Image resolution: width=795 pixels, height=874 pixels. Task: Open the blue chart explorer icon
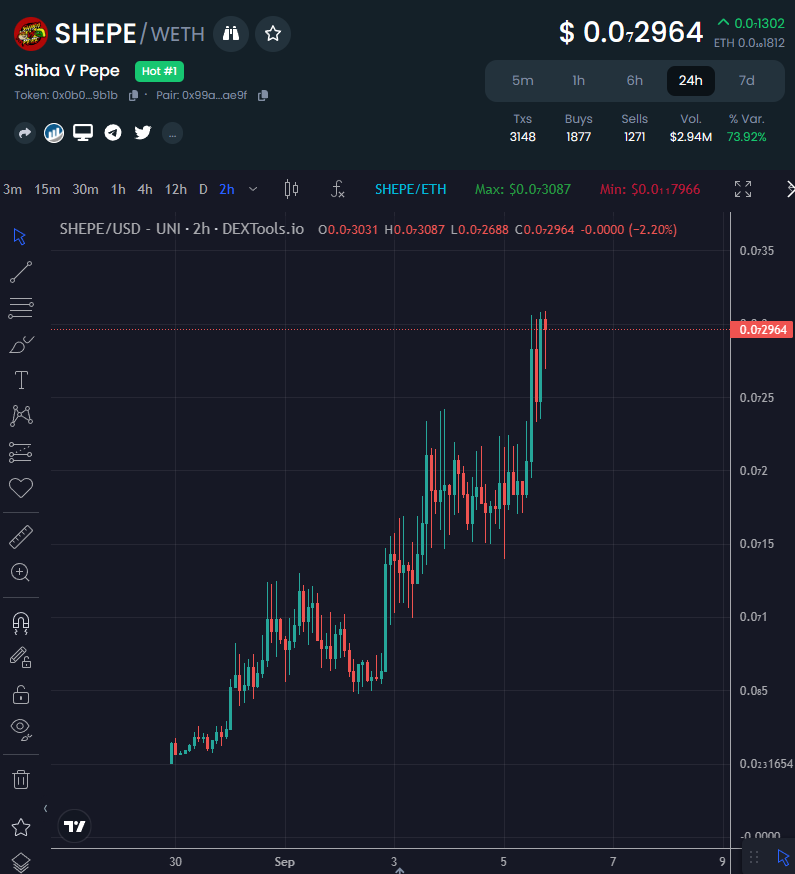pyautogui.click(x=54, y=133)
